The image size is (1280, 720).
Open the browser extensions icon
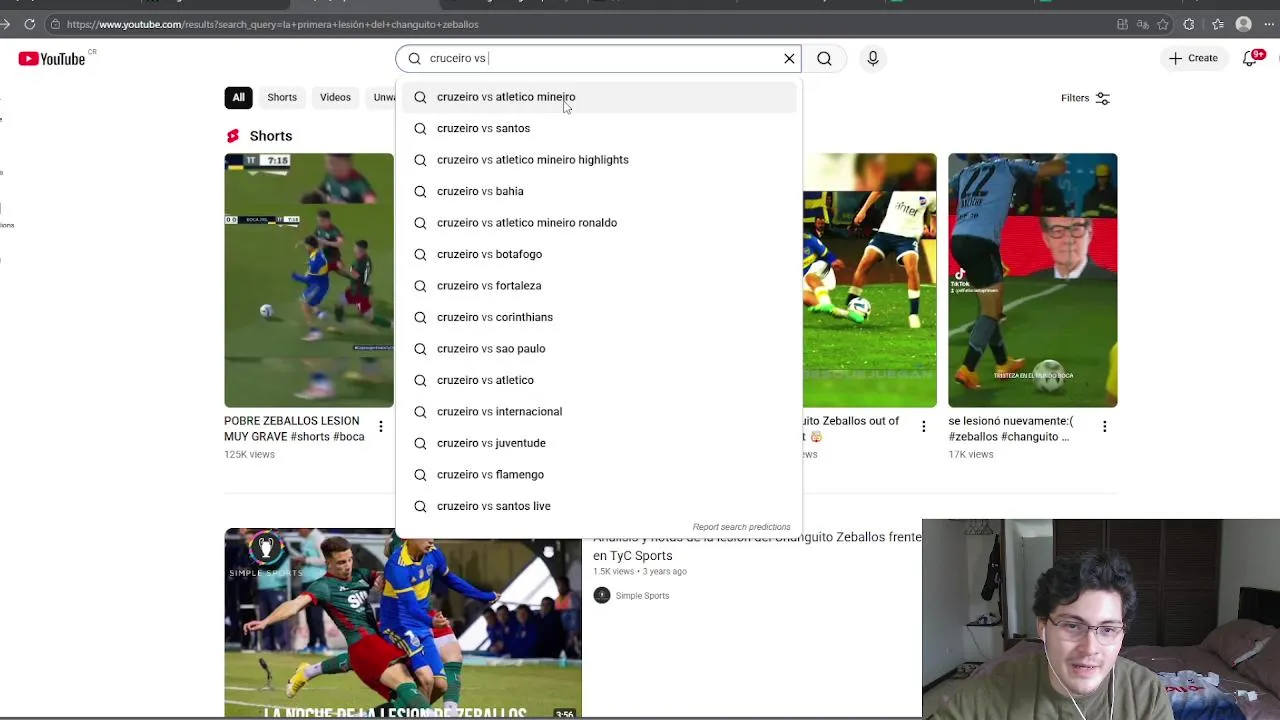pyautogui.click(x=1189, y=24)
